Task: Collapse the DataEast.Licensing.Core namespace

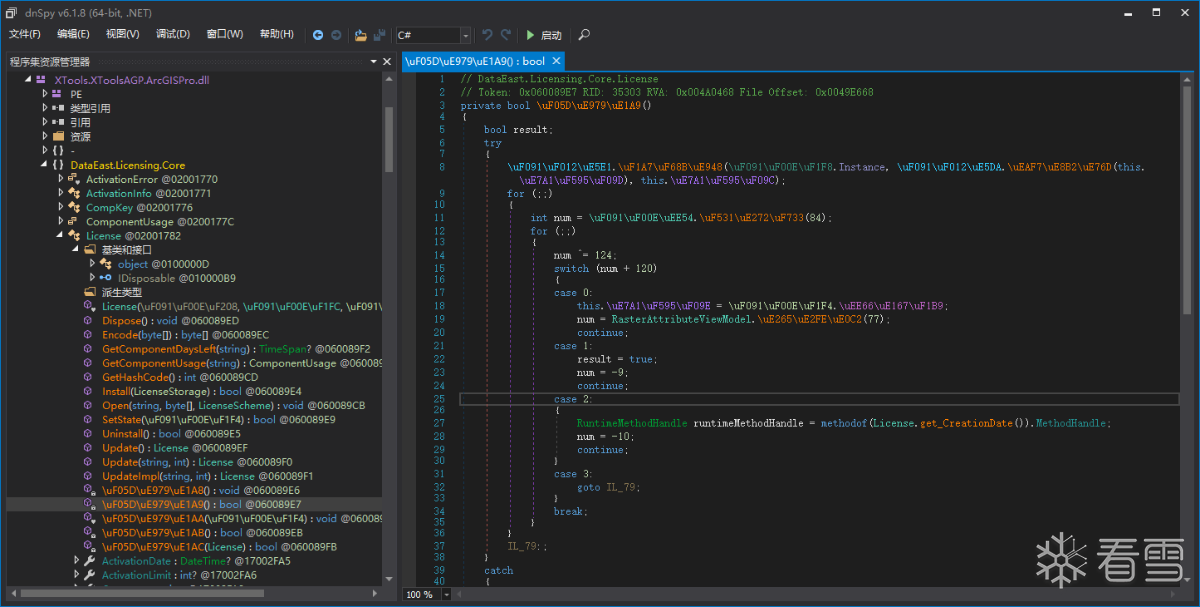Action: pos(45,165)
